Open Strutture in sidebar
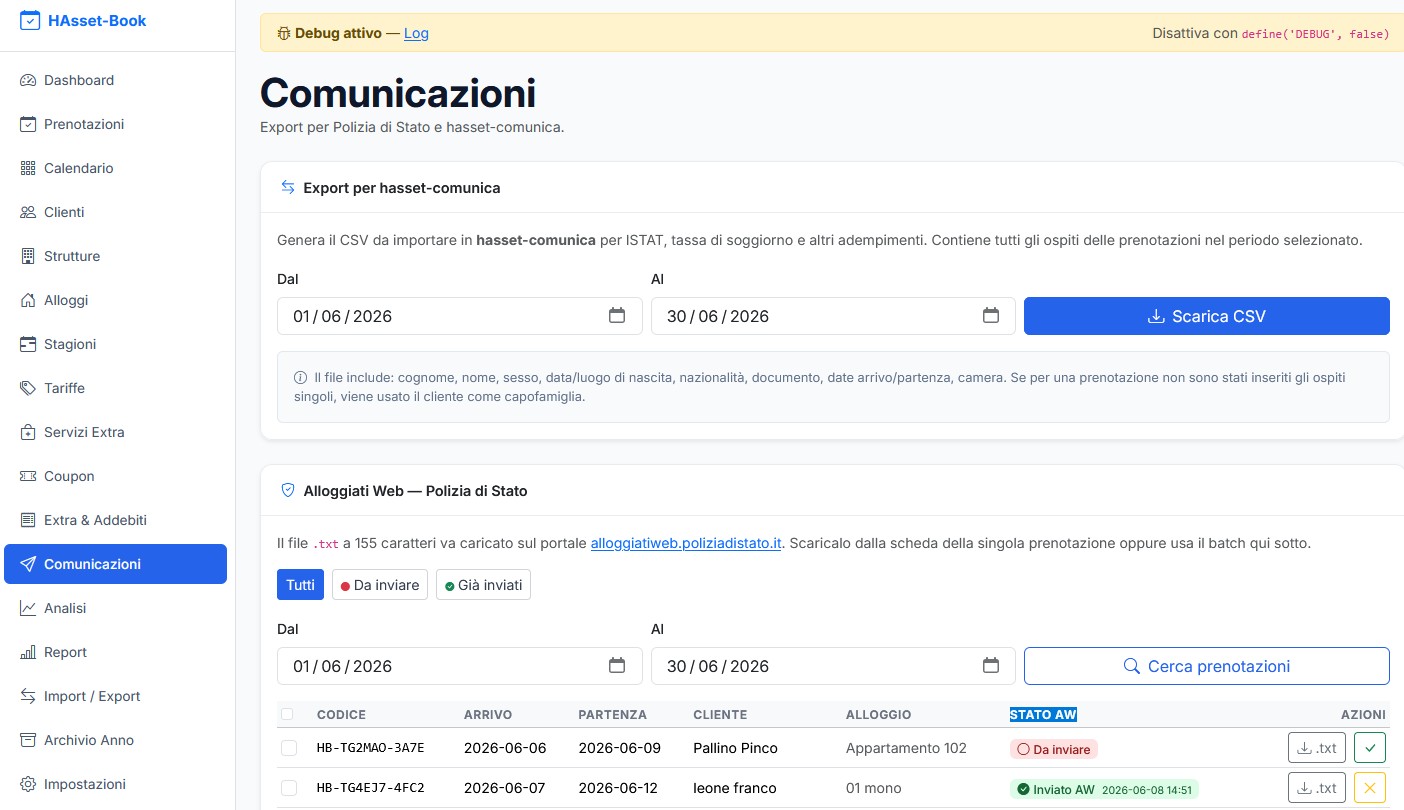 pos(115,256)
